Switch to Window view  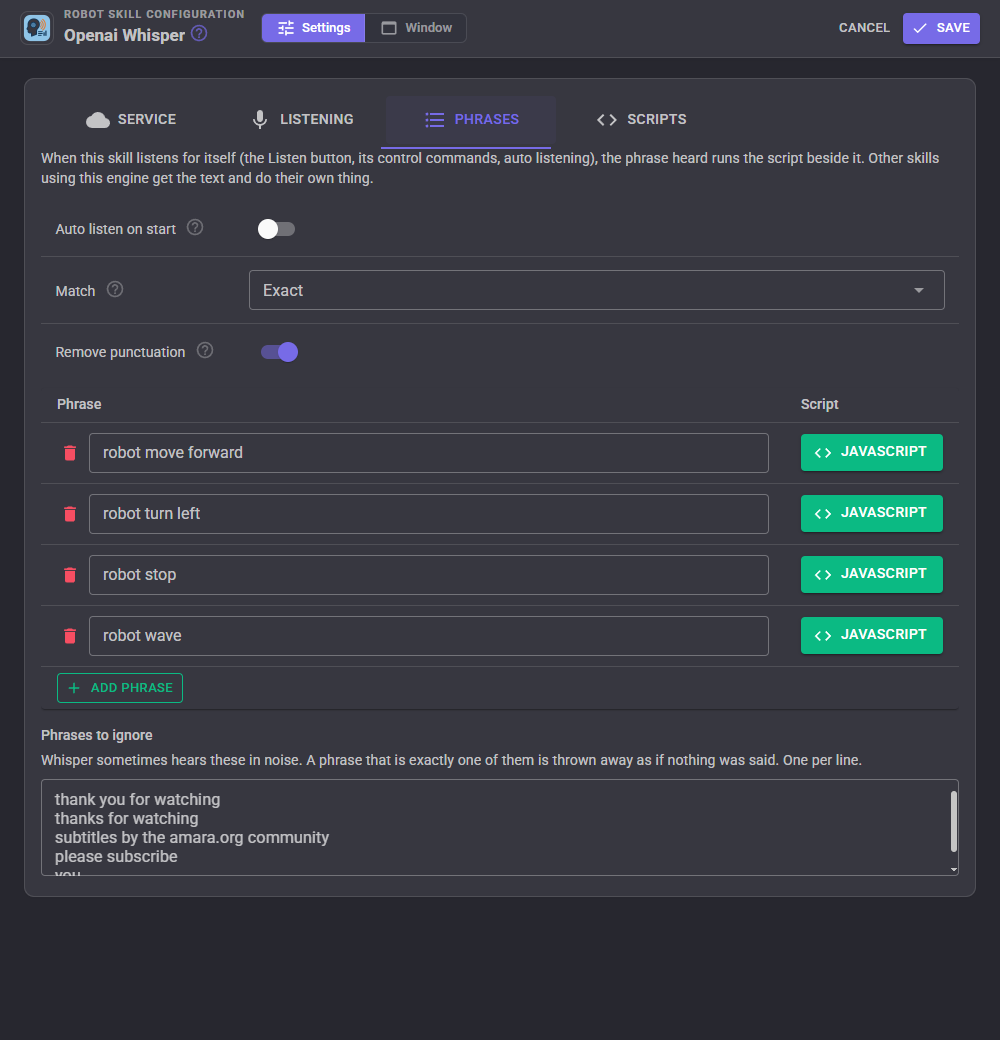[416, 28]
